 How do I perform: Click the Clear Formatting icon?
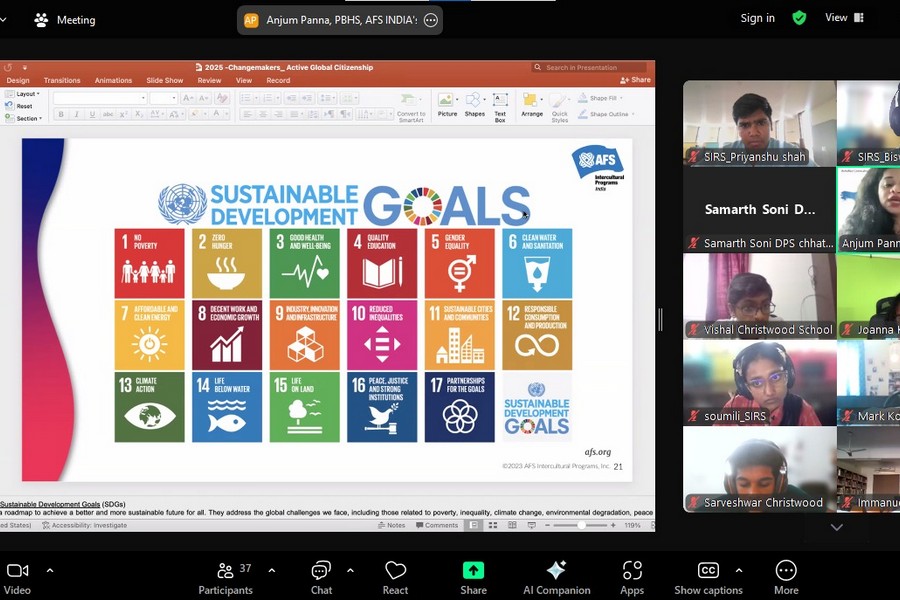222,99
